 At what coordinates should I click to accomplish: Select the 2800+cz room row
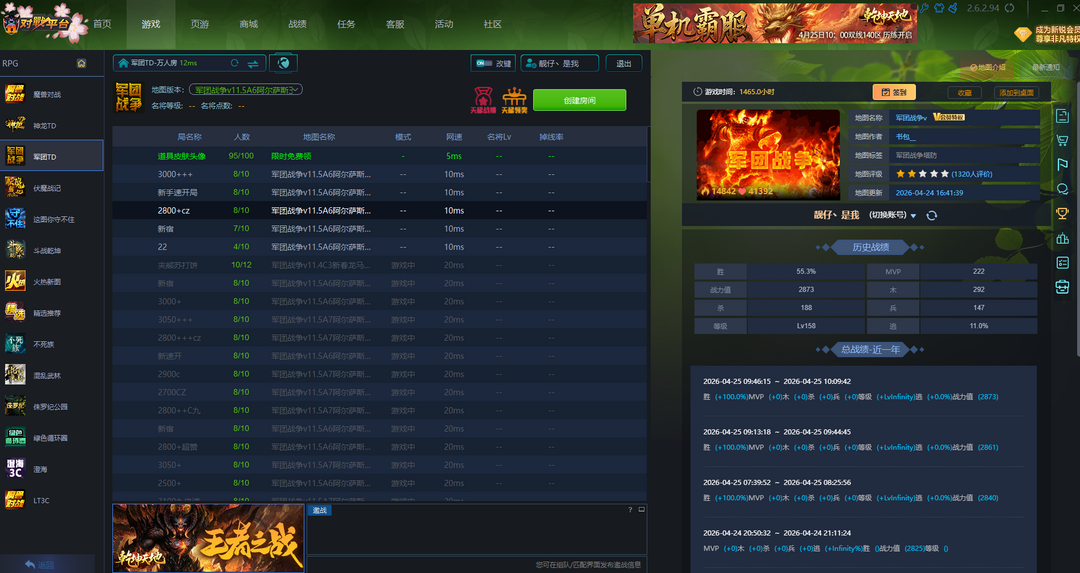coord(380,210)
